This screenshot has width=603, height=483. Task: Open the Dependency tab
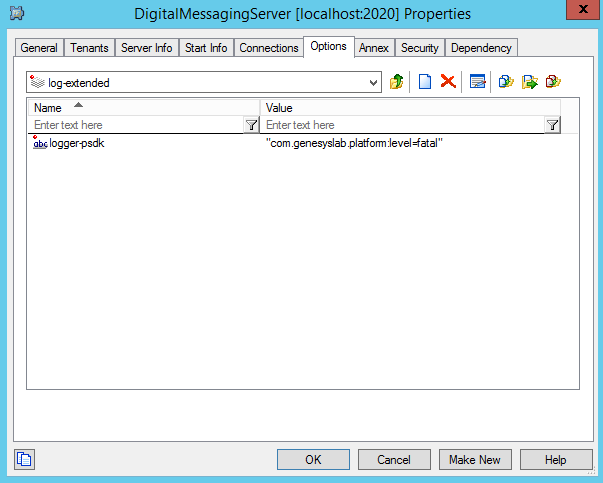(x=481, y=48)
